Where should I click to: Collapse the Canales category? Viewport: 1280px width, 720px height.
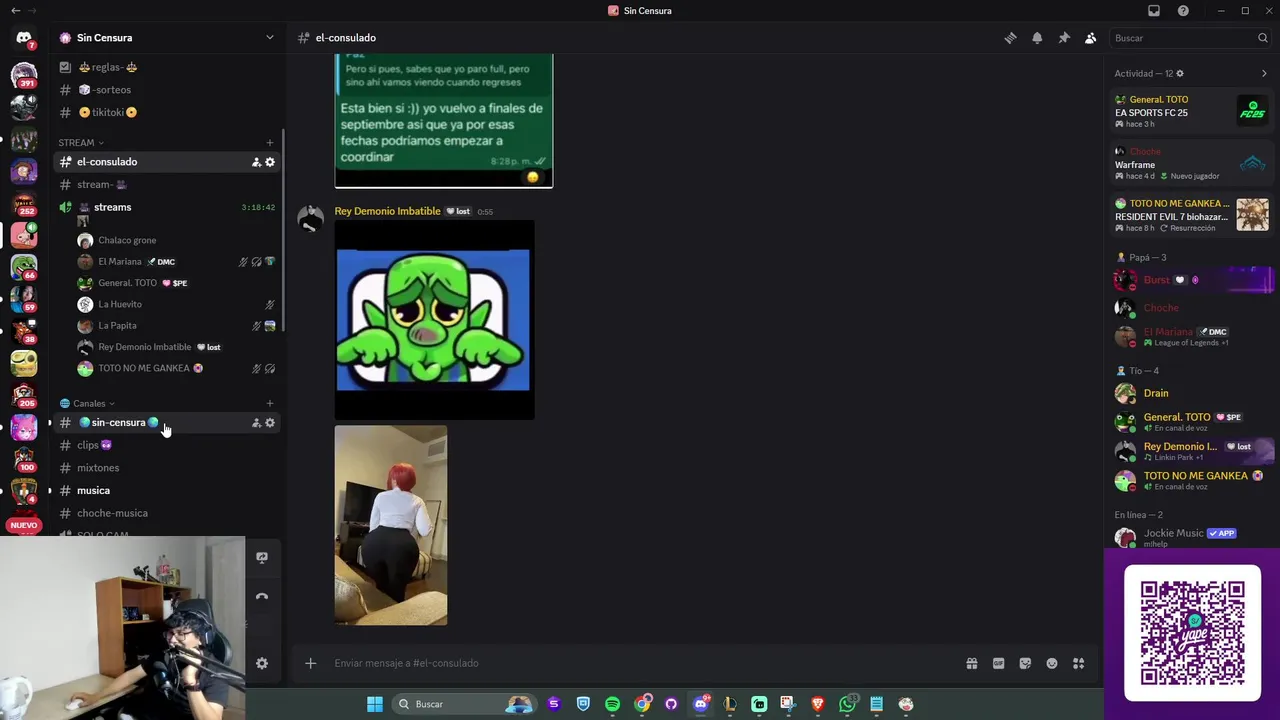(x=87, y=404)
